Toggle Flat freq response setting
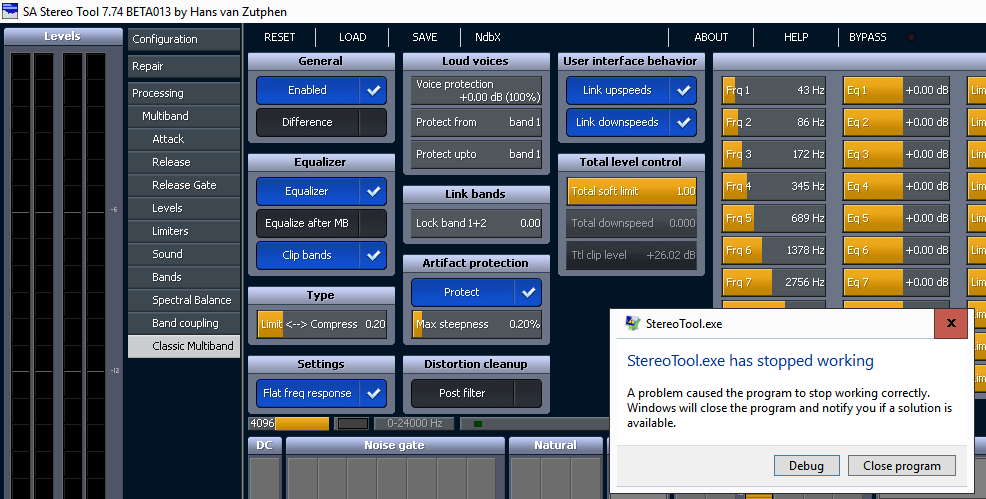This screenshot has height=499, width=986. (x=321, y=393)
